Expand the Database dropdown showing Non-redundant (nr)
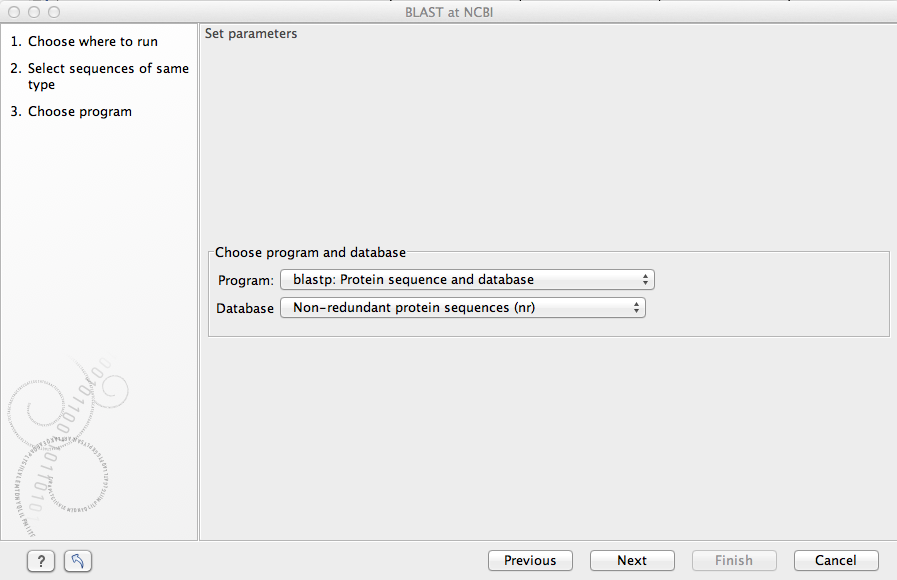This screenshot has height=580, width=897. (x=463, y=308)
